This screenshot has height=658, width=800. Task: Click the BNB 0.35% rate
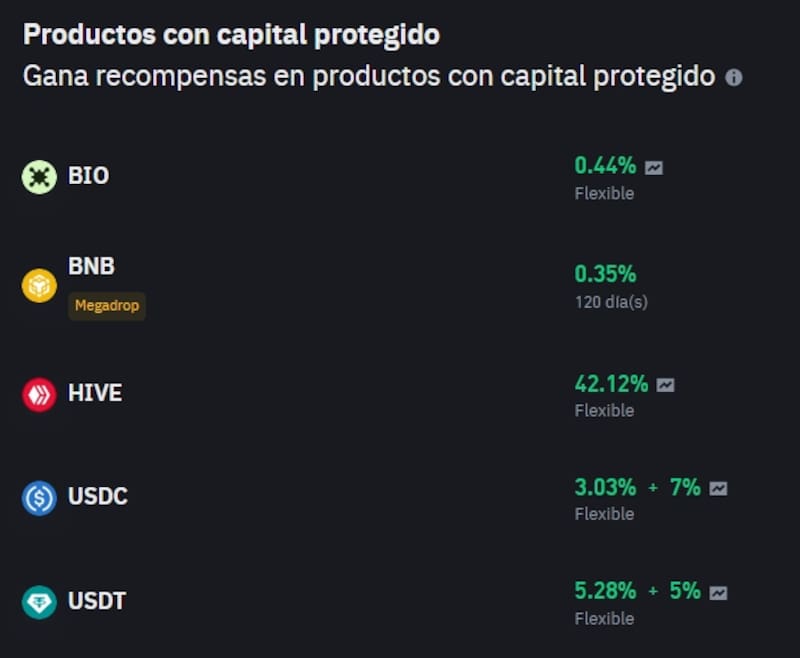point(605,275)
